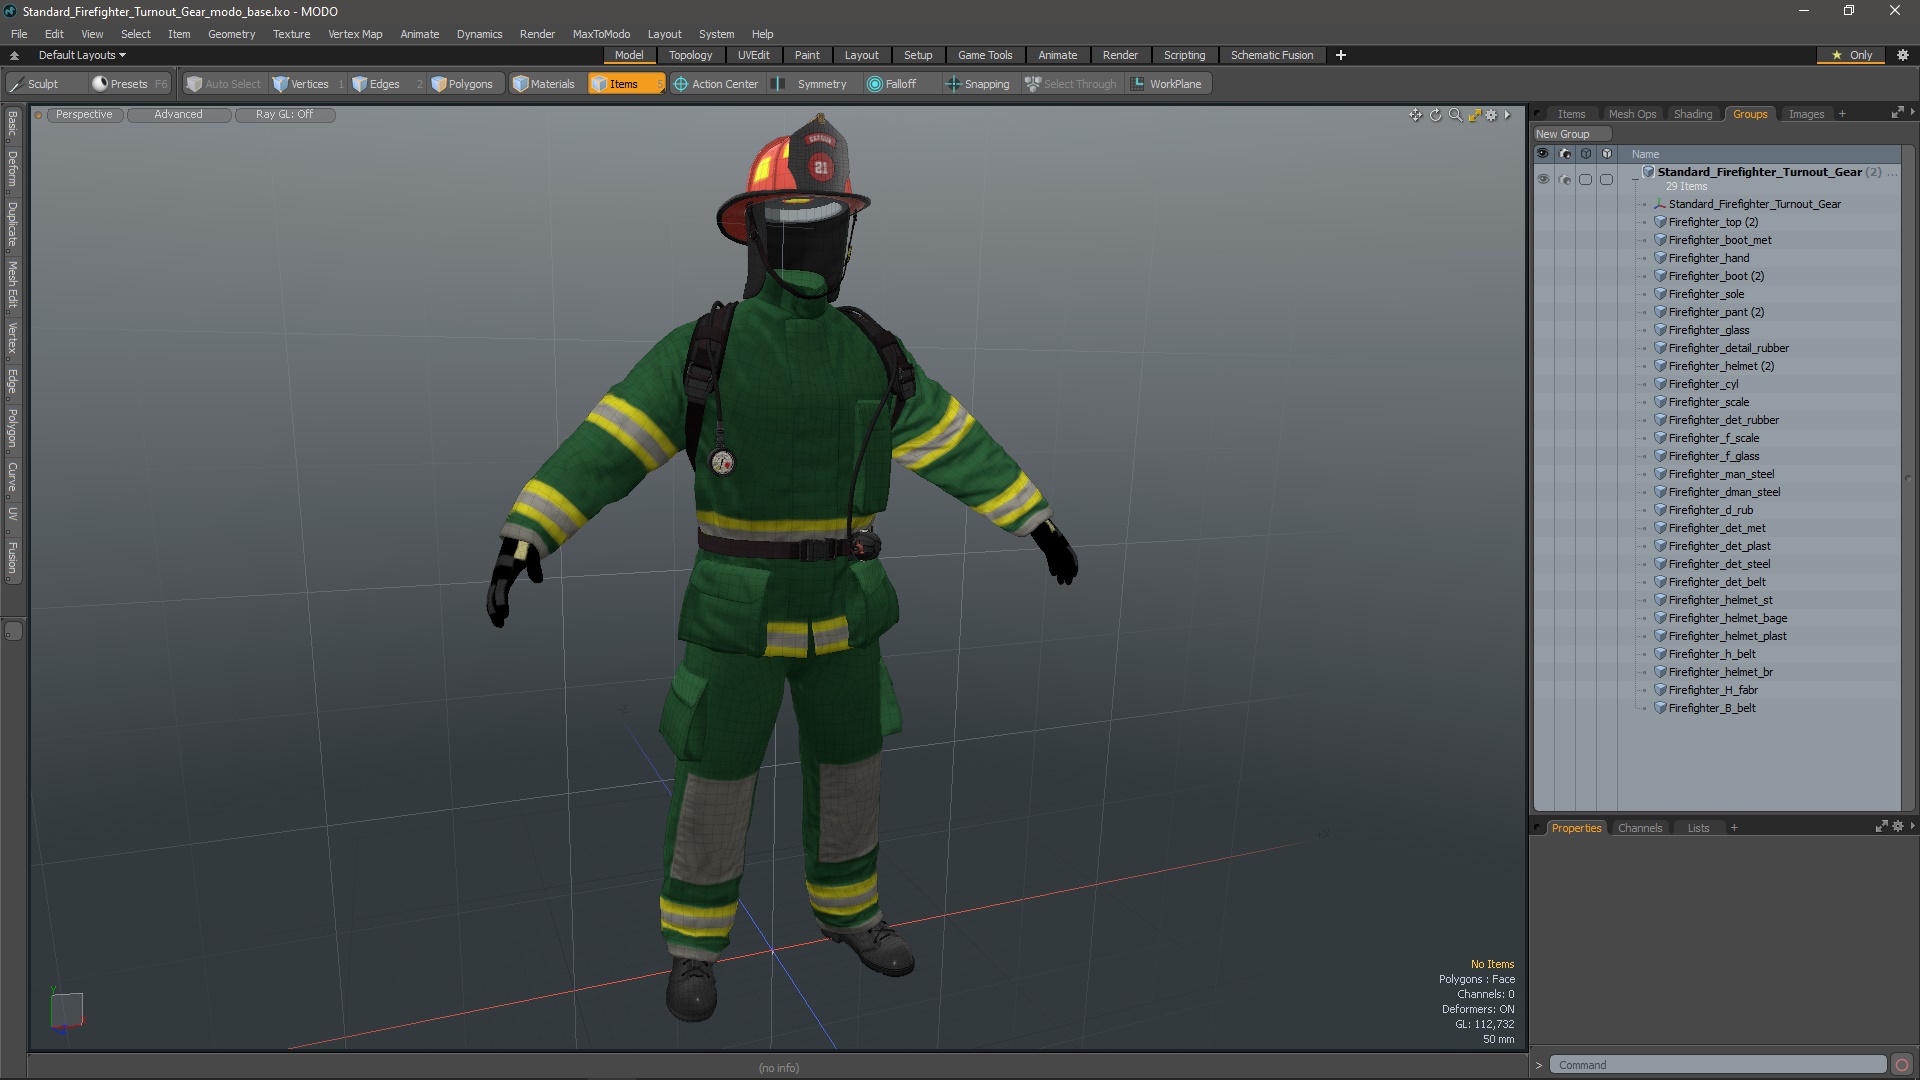Viewport: 1920px width, 1080px height.
Task: Select the Snapping tool icon
Action: (953, 84)
